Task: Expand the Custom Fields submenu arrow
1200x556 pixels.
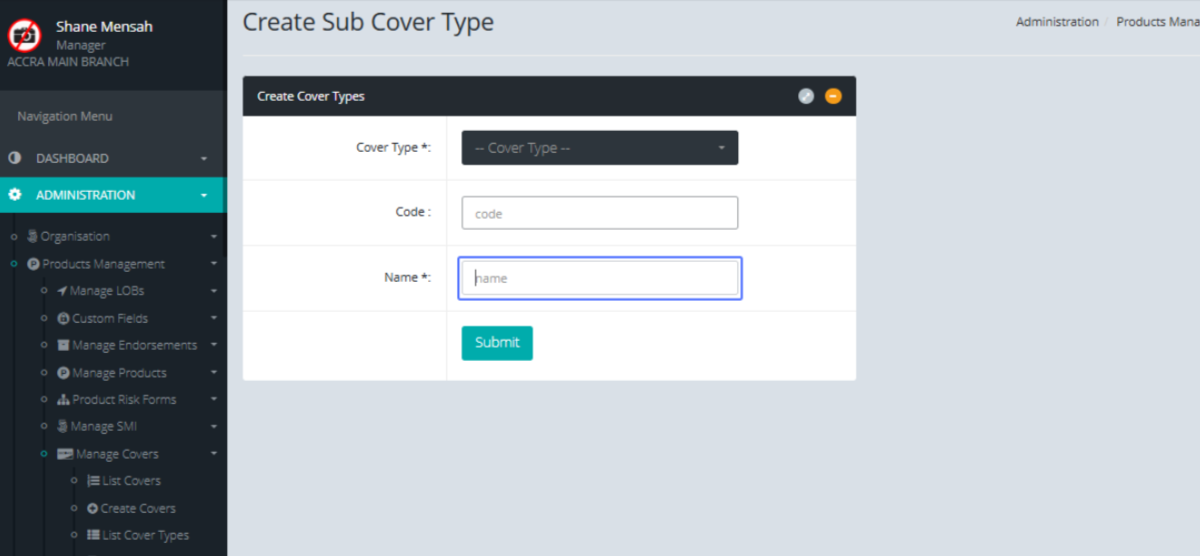Action: click(x=213, y=318)
